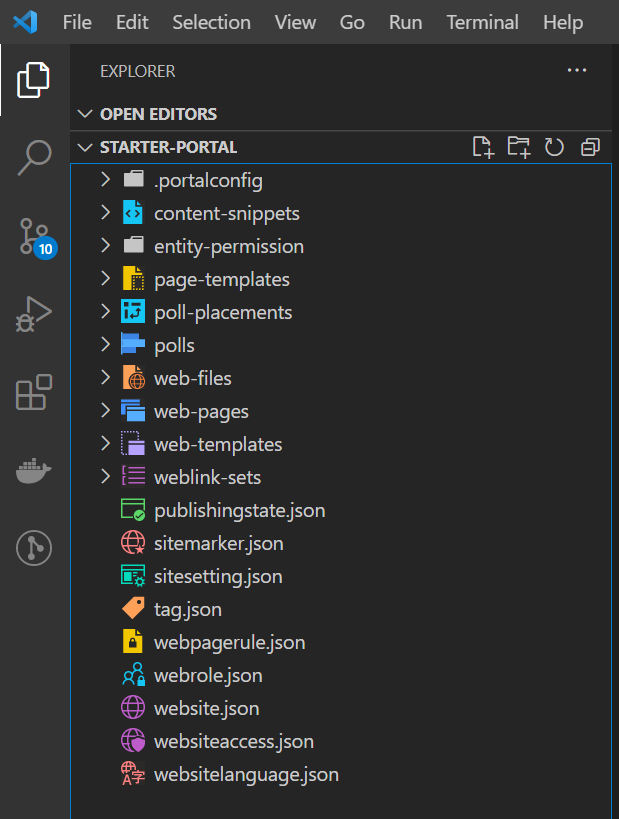The height and width of the screenshot is (819, 619).
Task: Open Source Control view with 10 changes
Action: pyautogui.click(x=34, y=236)
